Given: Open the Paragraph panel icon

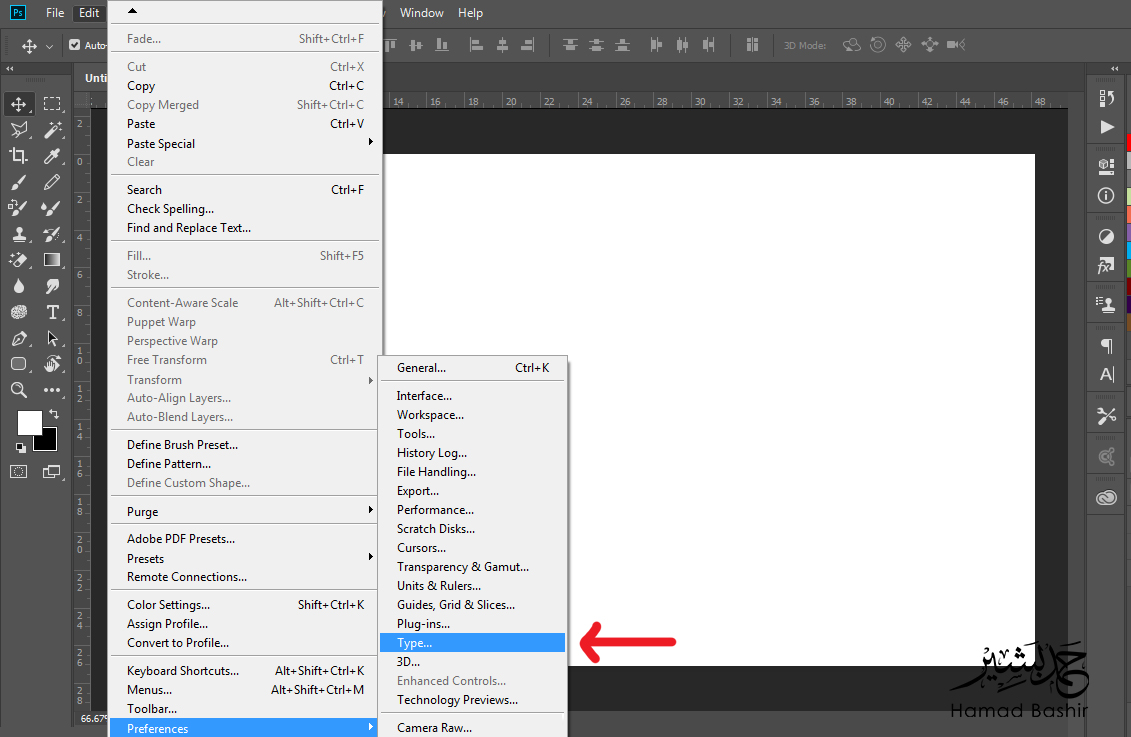Looking at the screenshot, I should [x=1106, y=346].
